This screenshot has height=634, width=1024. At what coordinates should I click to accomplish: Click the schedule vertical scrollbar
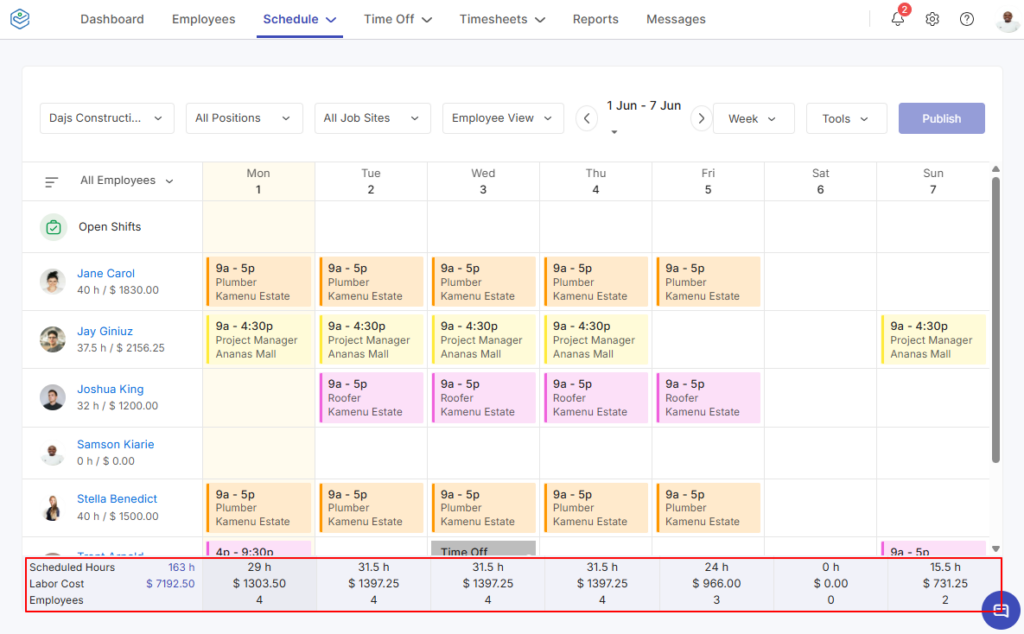pyautogui.click(x=996, y=319)
